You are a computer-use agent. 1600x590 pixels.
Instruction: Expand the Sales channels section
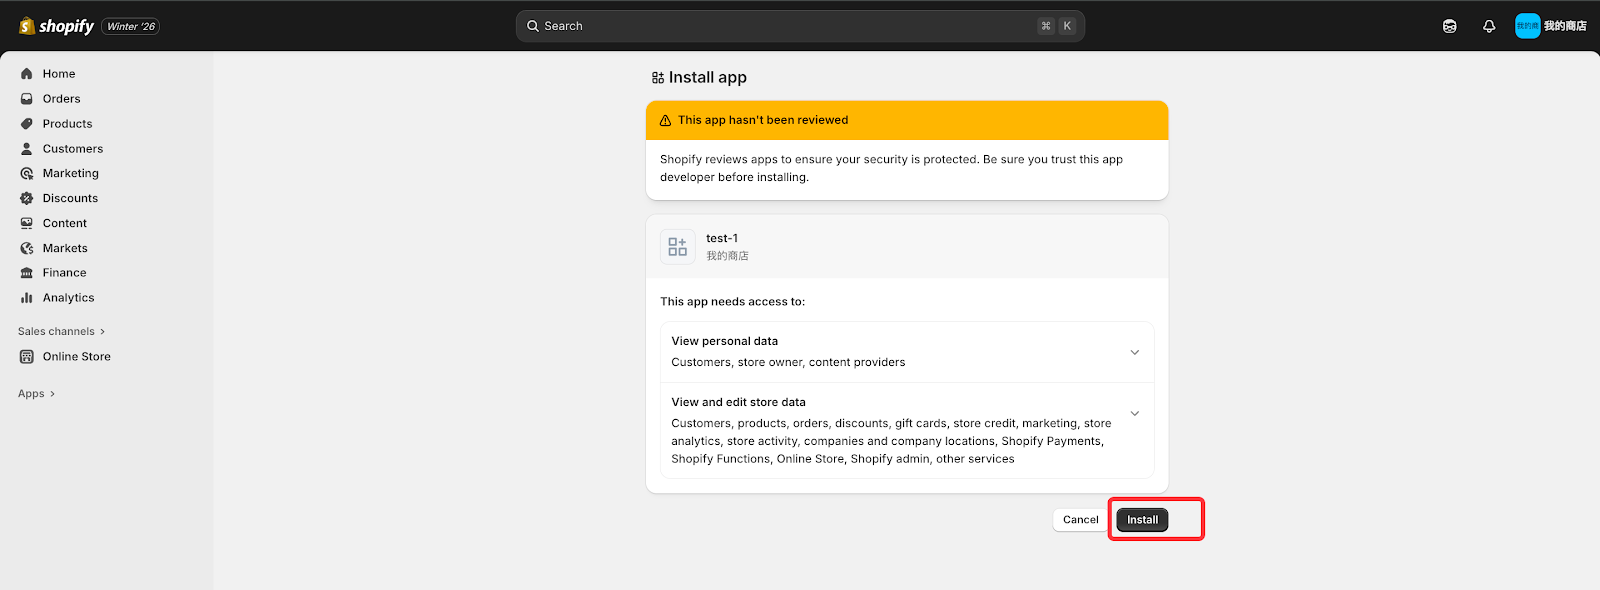62,332
